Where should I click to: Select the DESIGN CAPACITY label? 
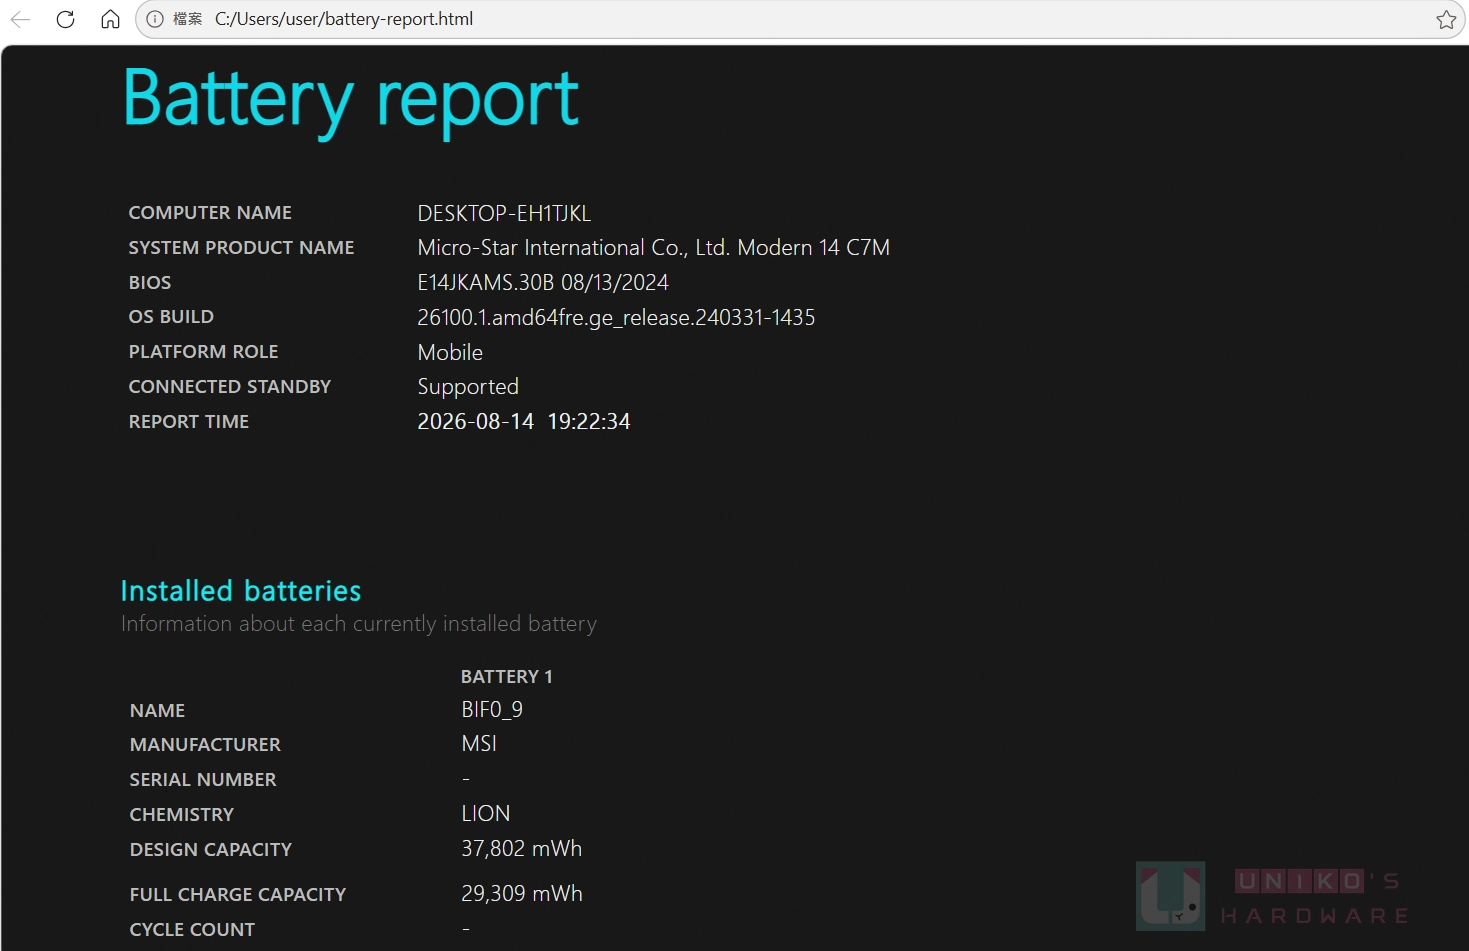[211, 850]
